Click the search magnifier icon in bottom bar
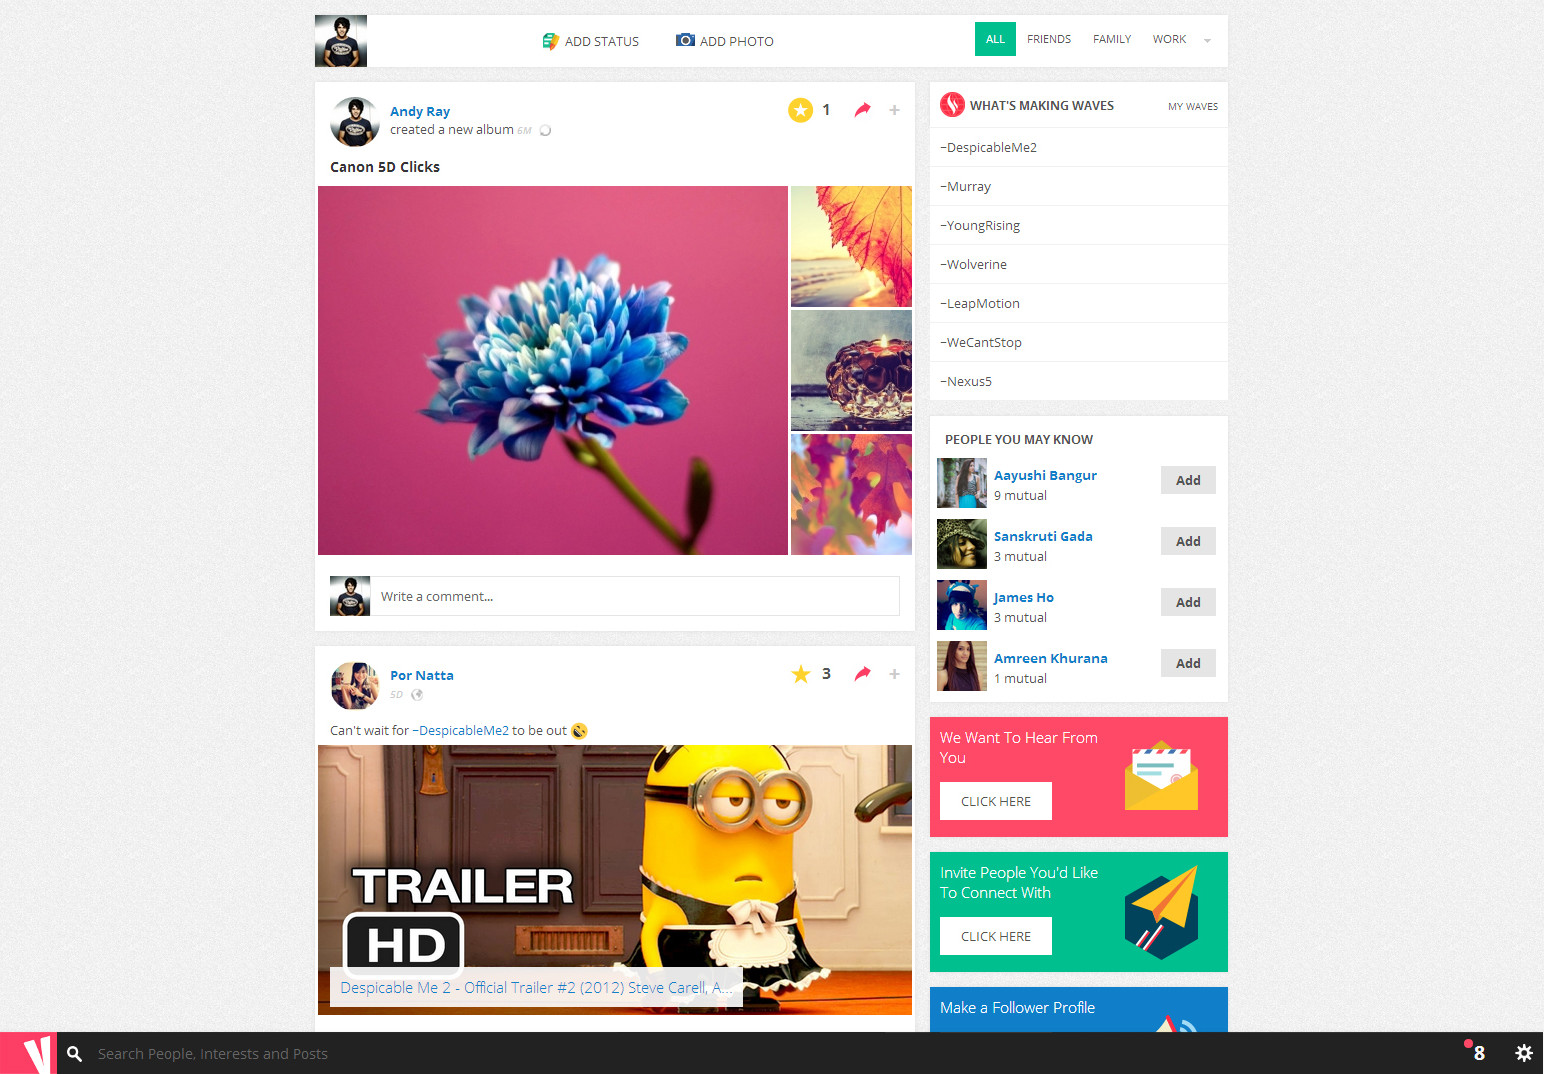 (x=74, y=1054)
